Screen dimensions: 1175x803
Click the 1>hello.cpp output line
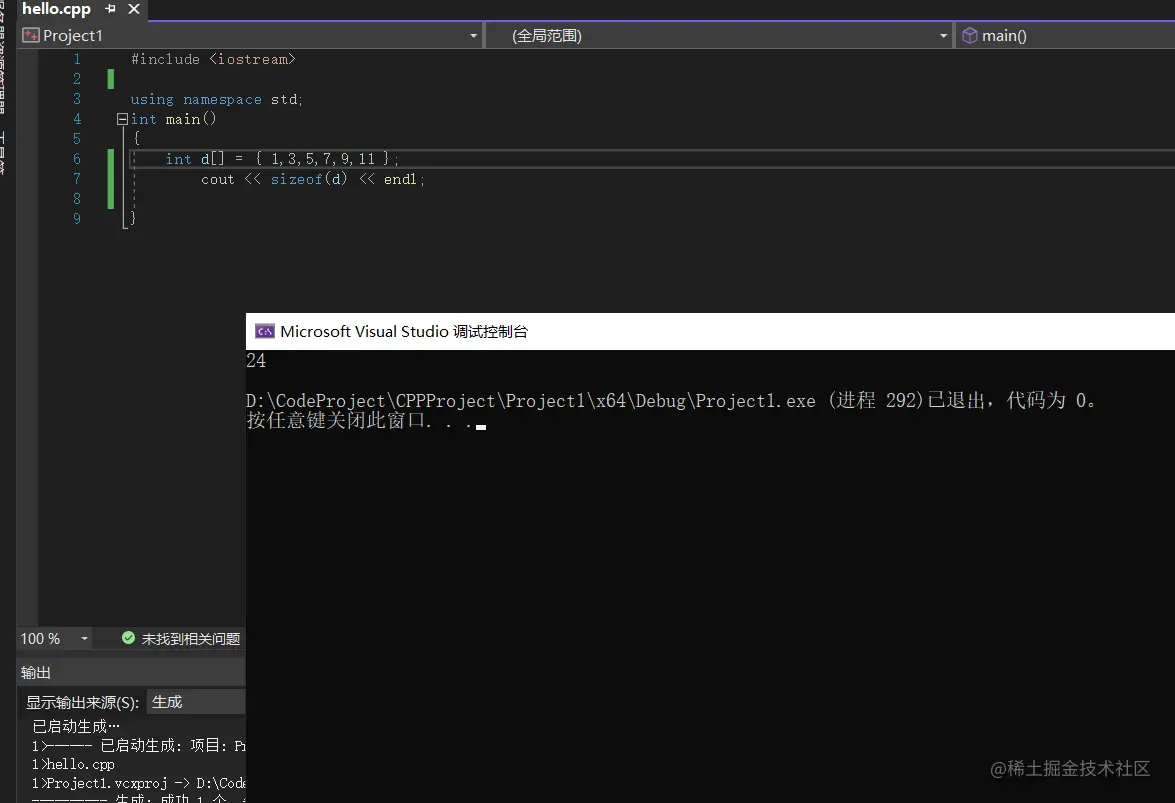[x=73, y=765]
